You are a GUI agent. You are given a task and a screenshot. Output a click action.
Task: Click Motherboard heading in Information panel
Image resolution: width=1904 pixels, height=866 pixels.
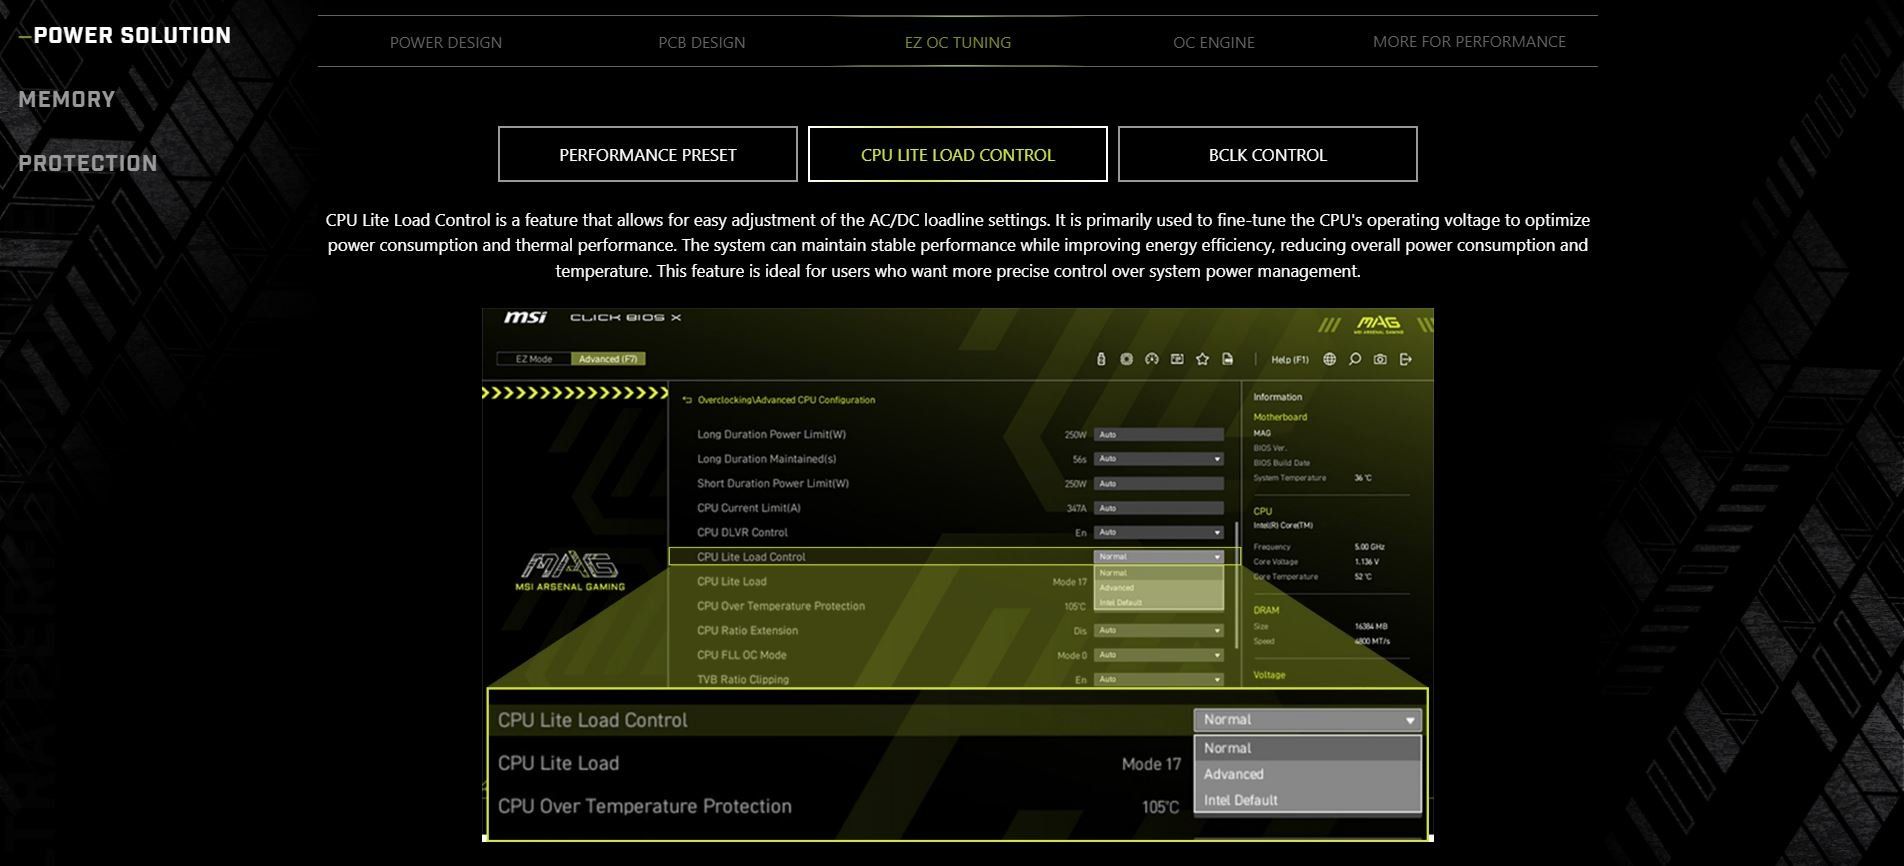click(x=1280, y=417)
